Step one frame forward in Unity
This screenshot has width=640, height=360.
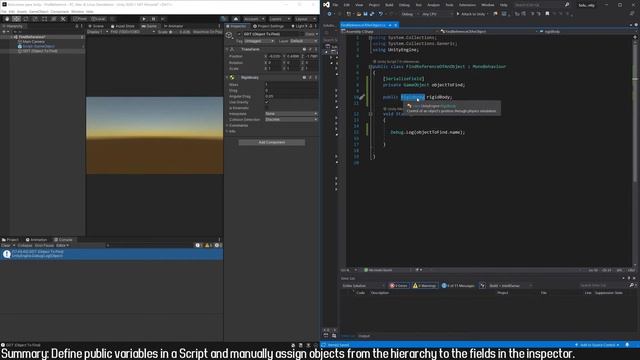163,19
